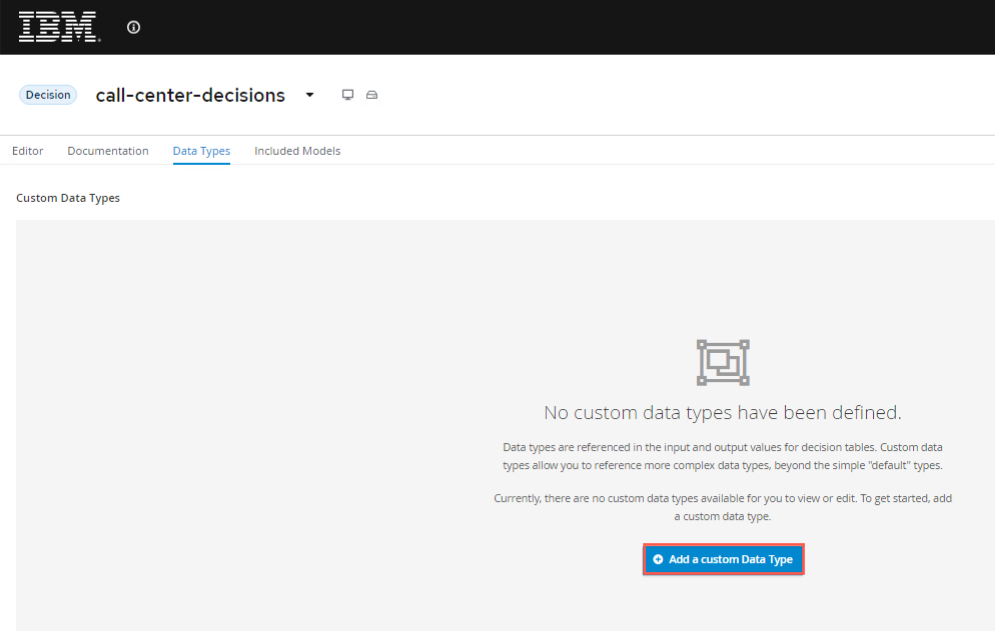This screenshot has width=995, height=631.
Task: Click the monitor icon next to the title
Action: click(x=348, y=95)
